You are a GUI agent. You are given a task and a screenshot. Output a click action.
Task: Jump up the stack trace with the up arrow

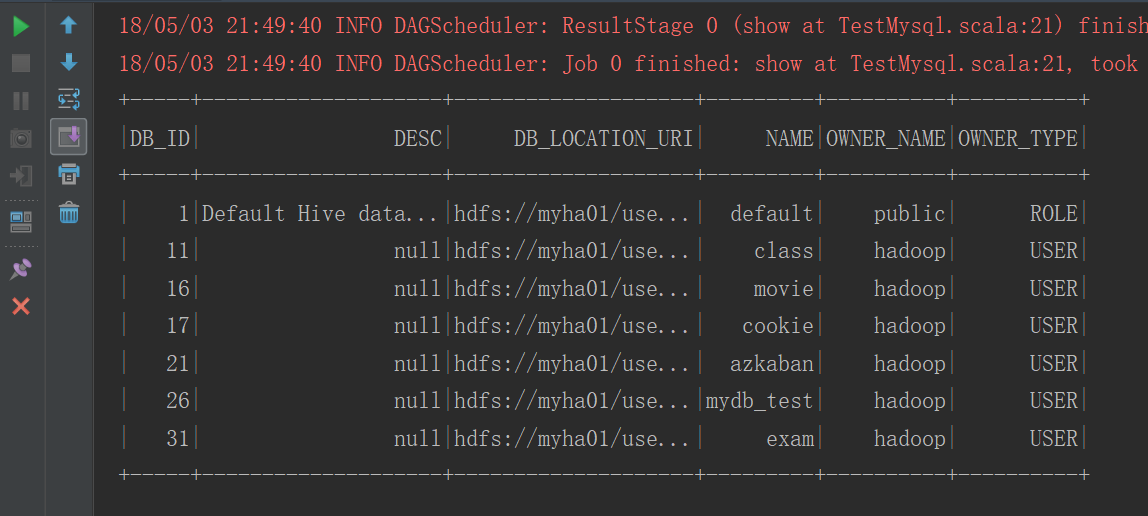pos(69,26)
